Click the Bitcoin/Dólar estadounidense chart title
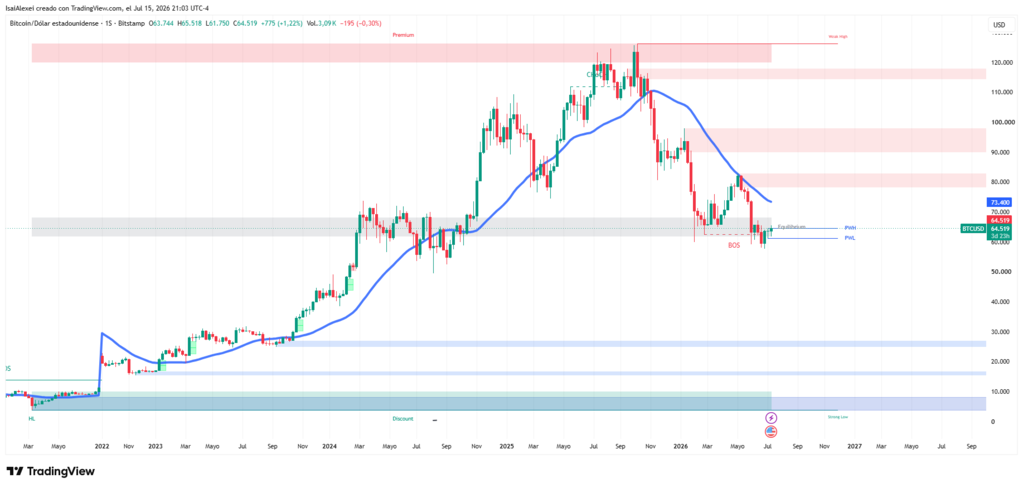The width and height of the screenshot is (1023, 488). [x=77, y=24]
